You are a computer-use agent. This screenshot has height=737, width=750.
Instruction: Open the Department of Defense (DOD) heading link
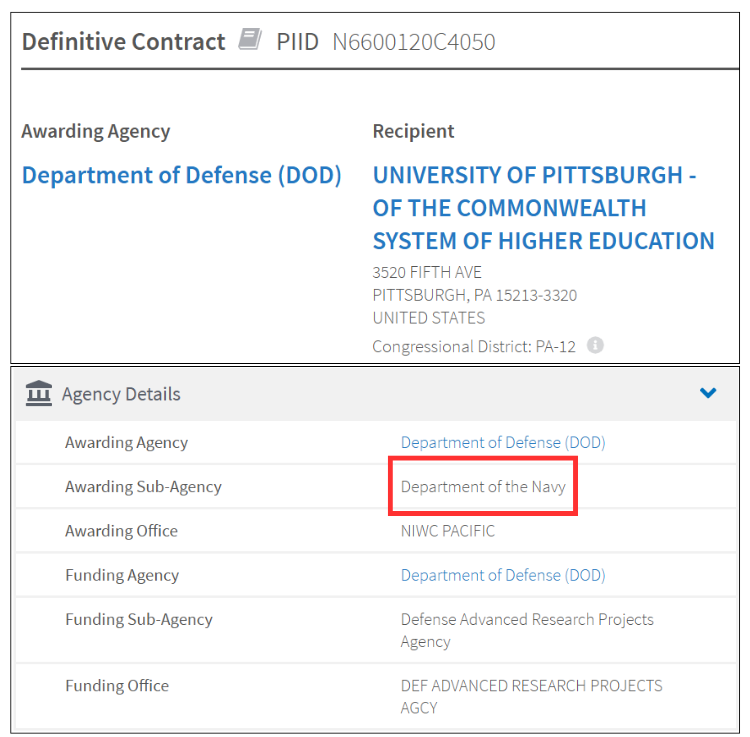(182, 175)
